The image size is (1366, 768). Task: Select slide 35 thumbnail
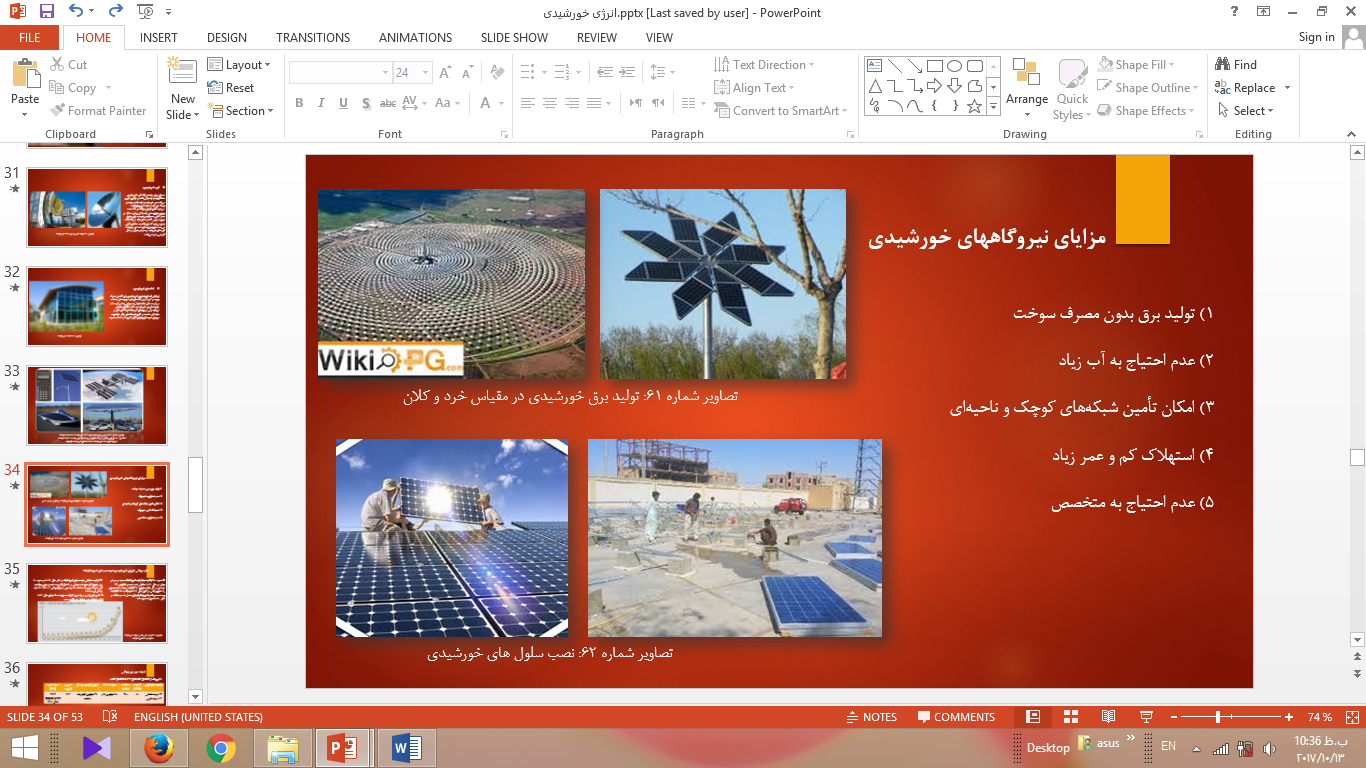pos(97,603)
